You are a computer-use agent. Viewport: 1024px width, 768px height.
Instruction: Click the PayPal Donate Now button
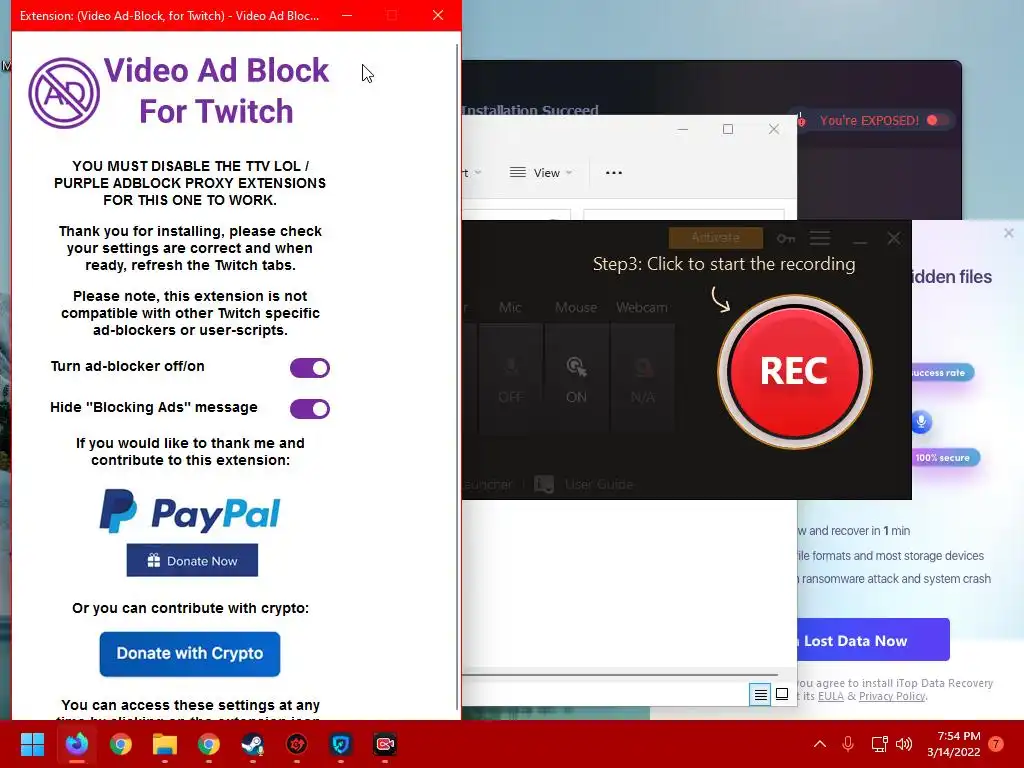[192, 560]
